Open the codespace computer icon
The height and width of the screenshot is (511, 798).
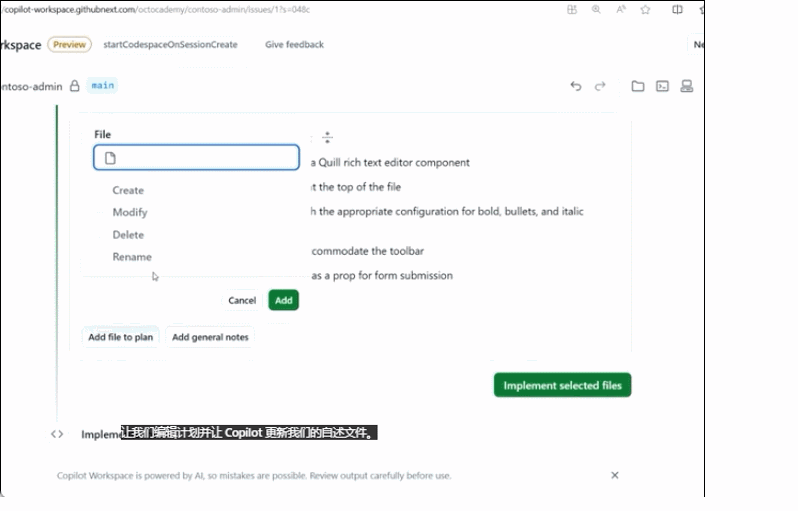(687, 86)
